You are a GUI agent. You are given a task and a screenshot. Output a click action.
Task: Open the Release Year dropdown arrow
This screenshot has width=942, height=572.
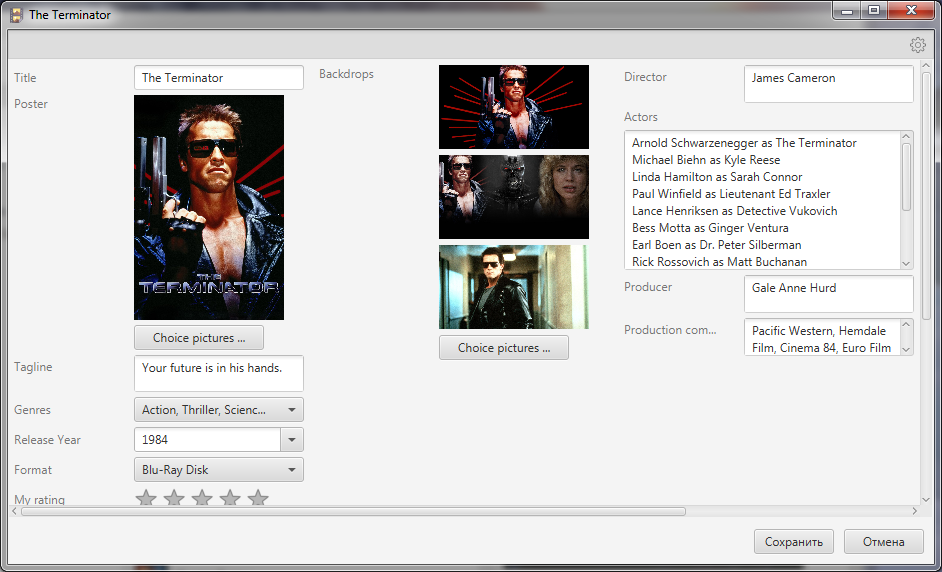click(292, 440)
